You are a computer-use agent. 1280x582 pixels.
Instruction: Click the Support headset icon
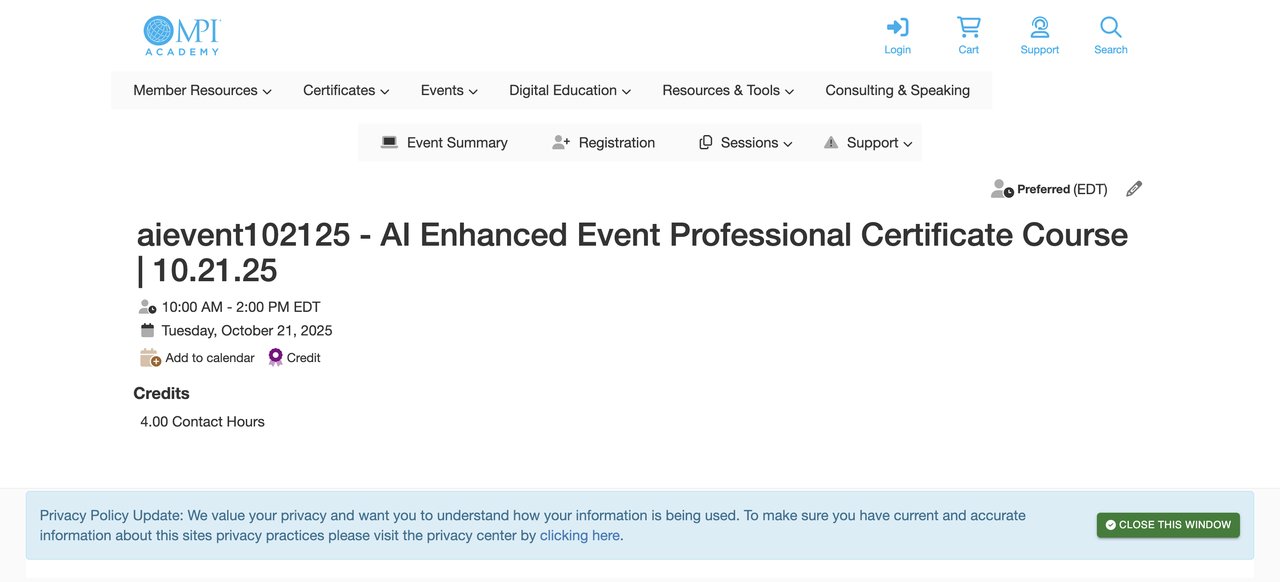pos(1039,28)
